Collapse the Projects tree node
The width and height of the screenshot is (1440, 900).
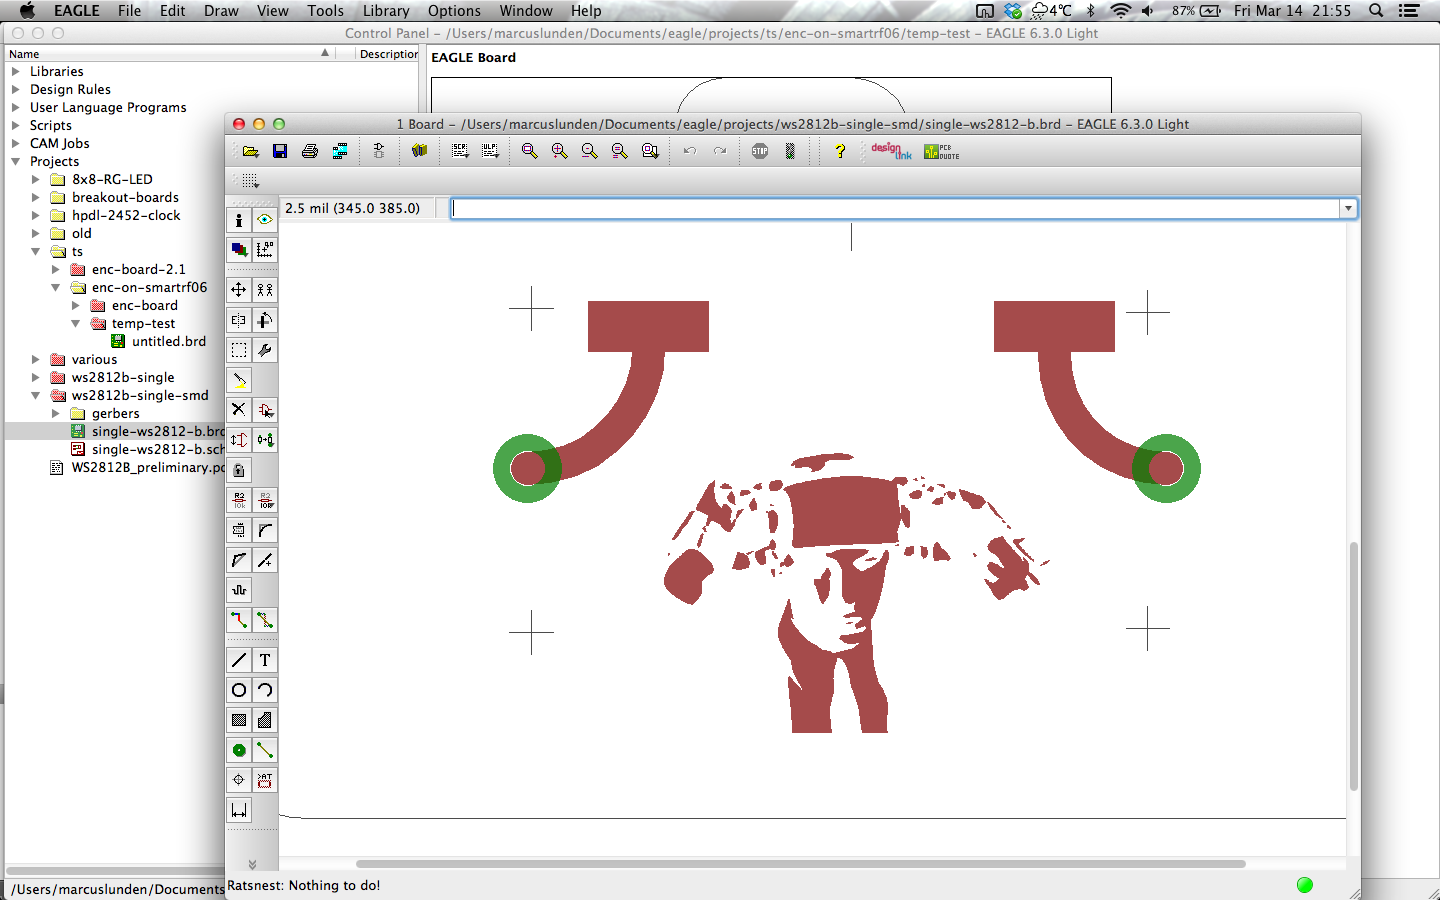click(x=15, y=161)
